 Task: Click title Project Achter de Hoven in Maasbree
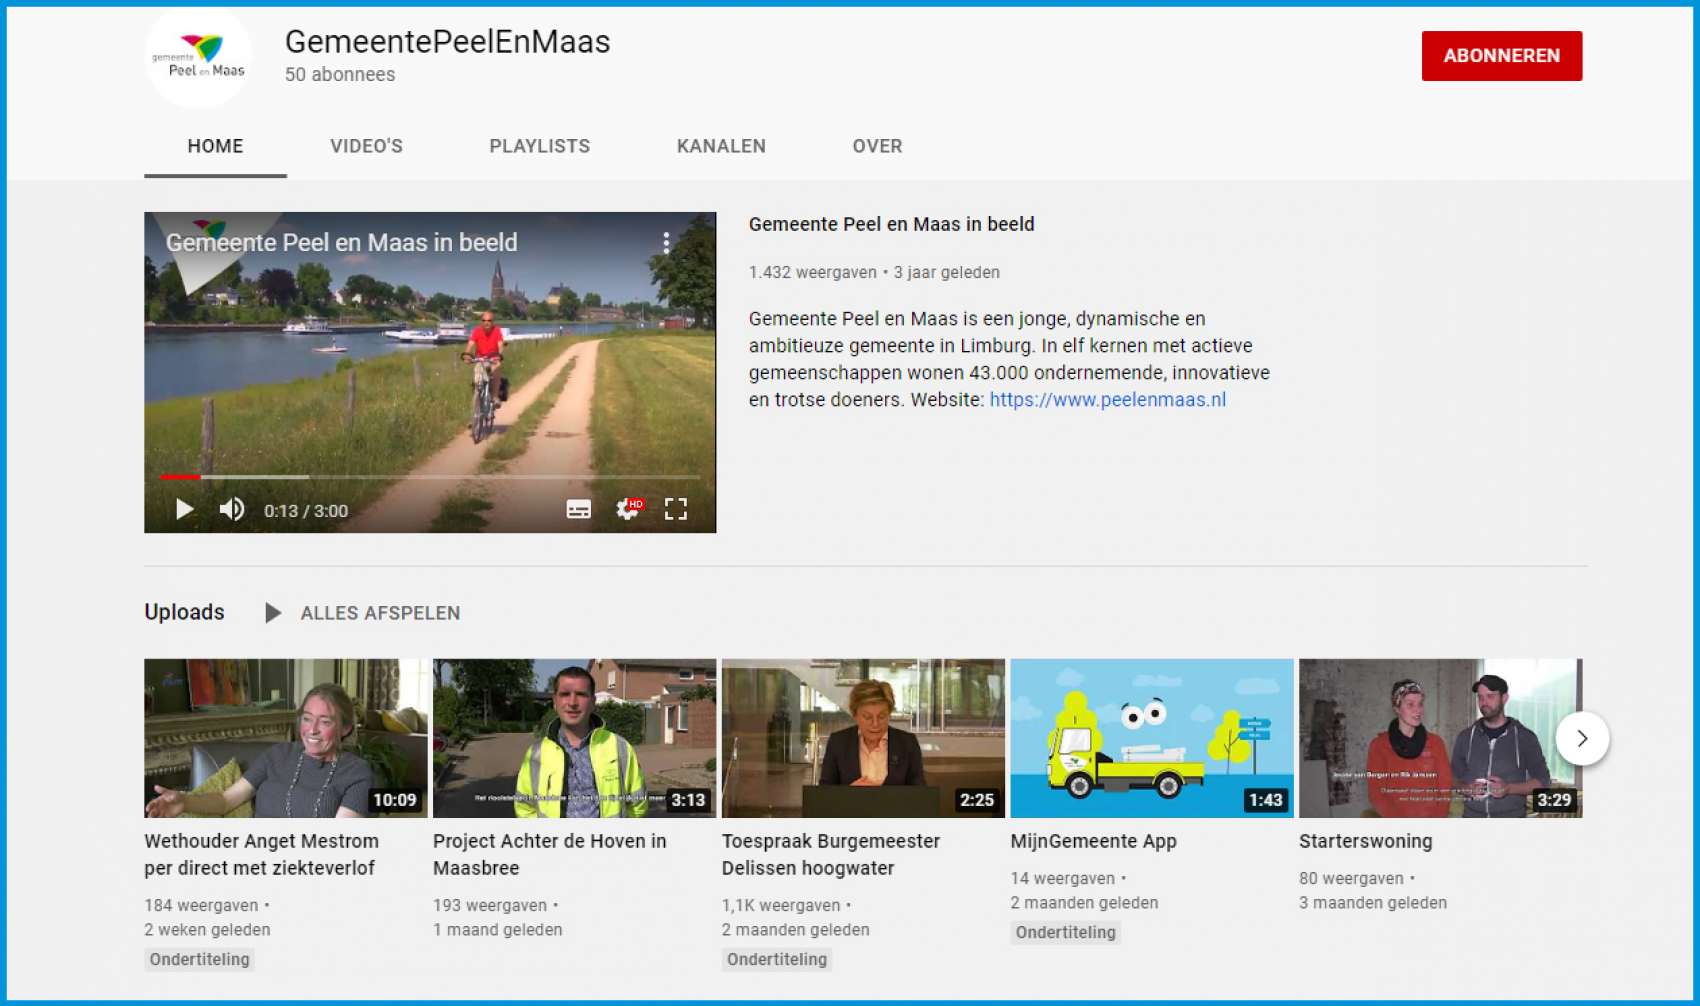(x=549, y=855)
